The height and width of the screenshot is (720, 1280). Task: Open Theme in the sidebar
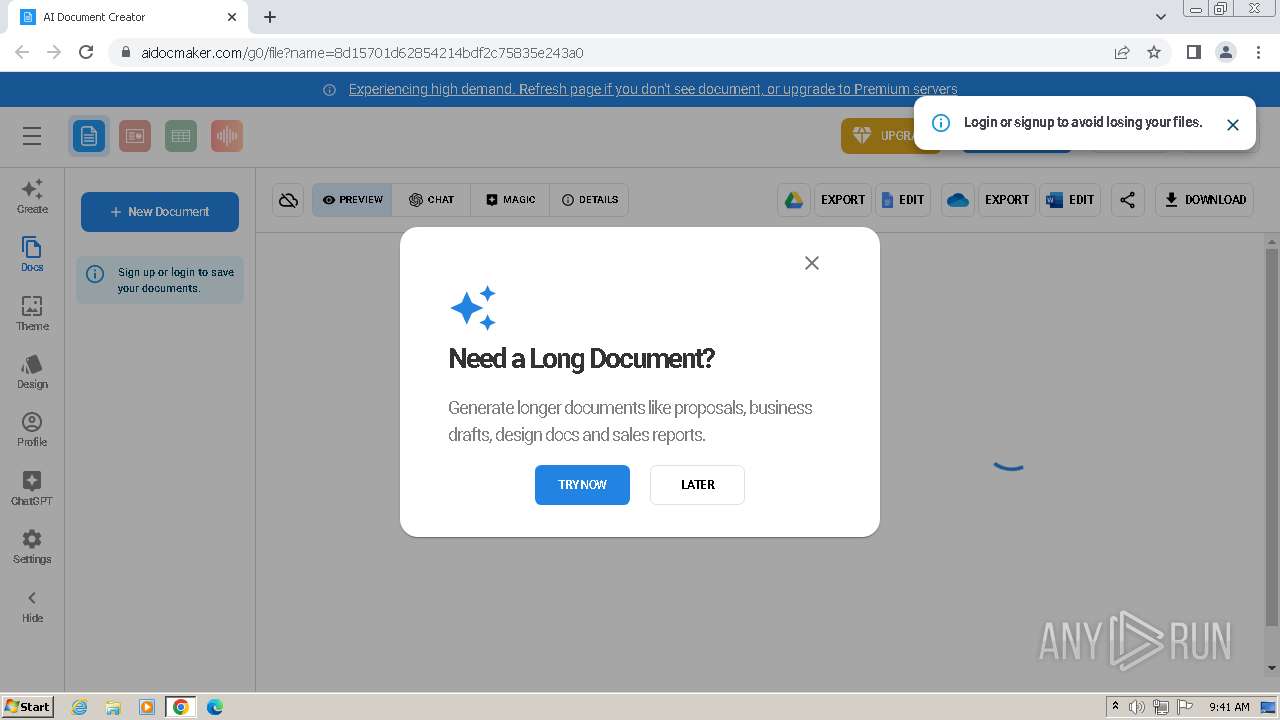coord(32,313)
